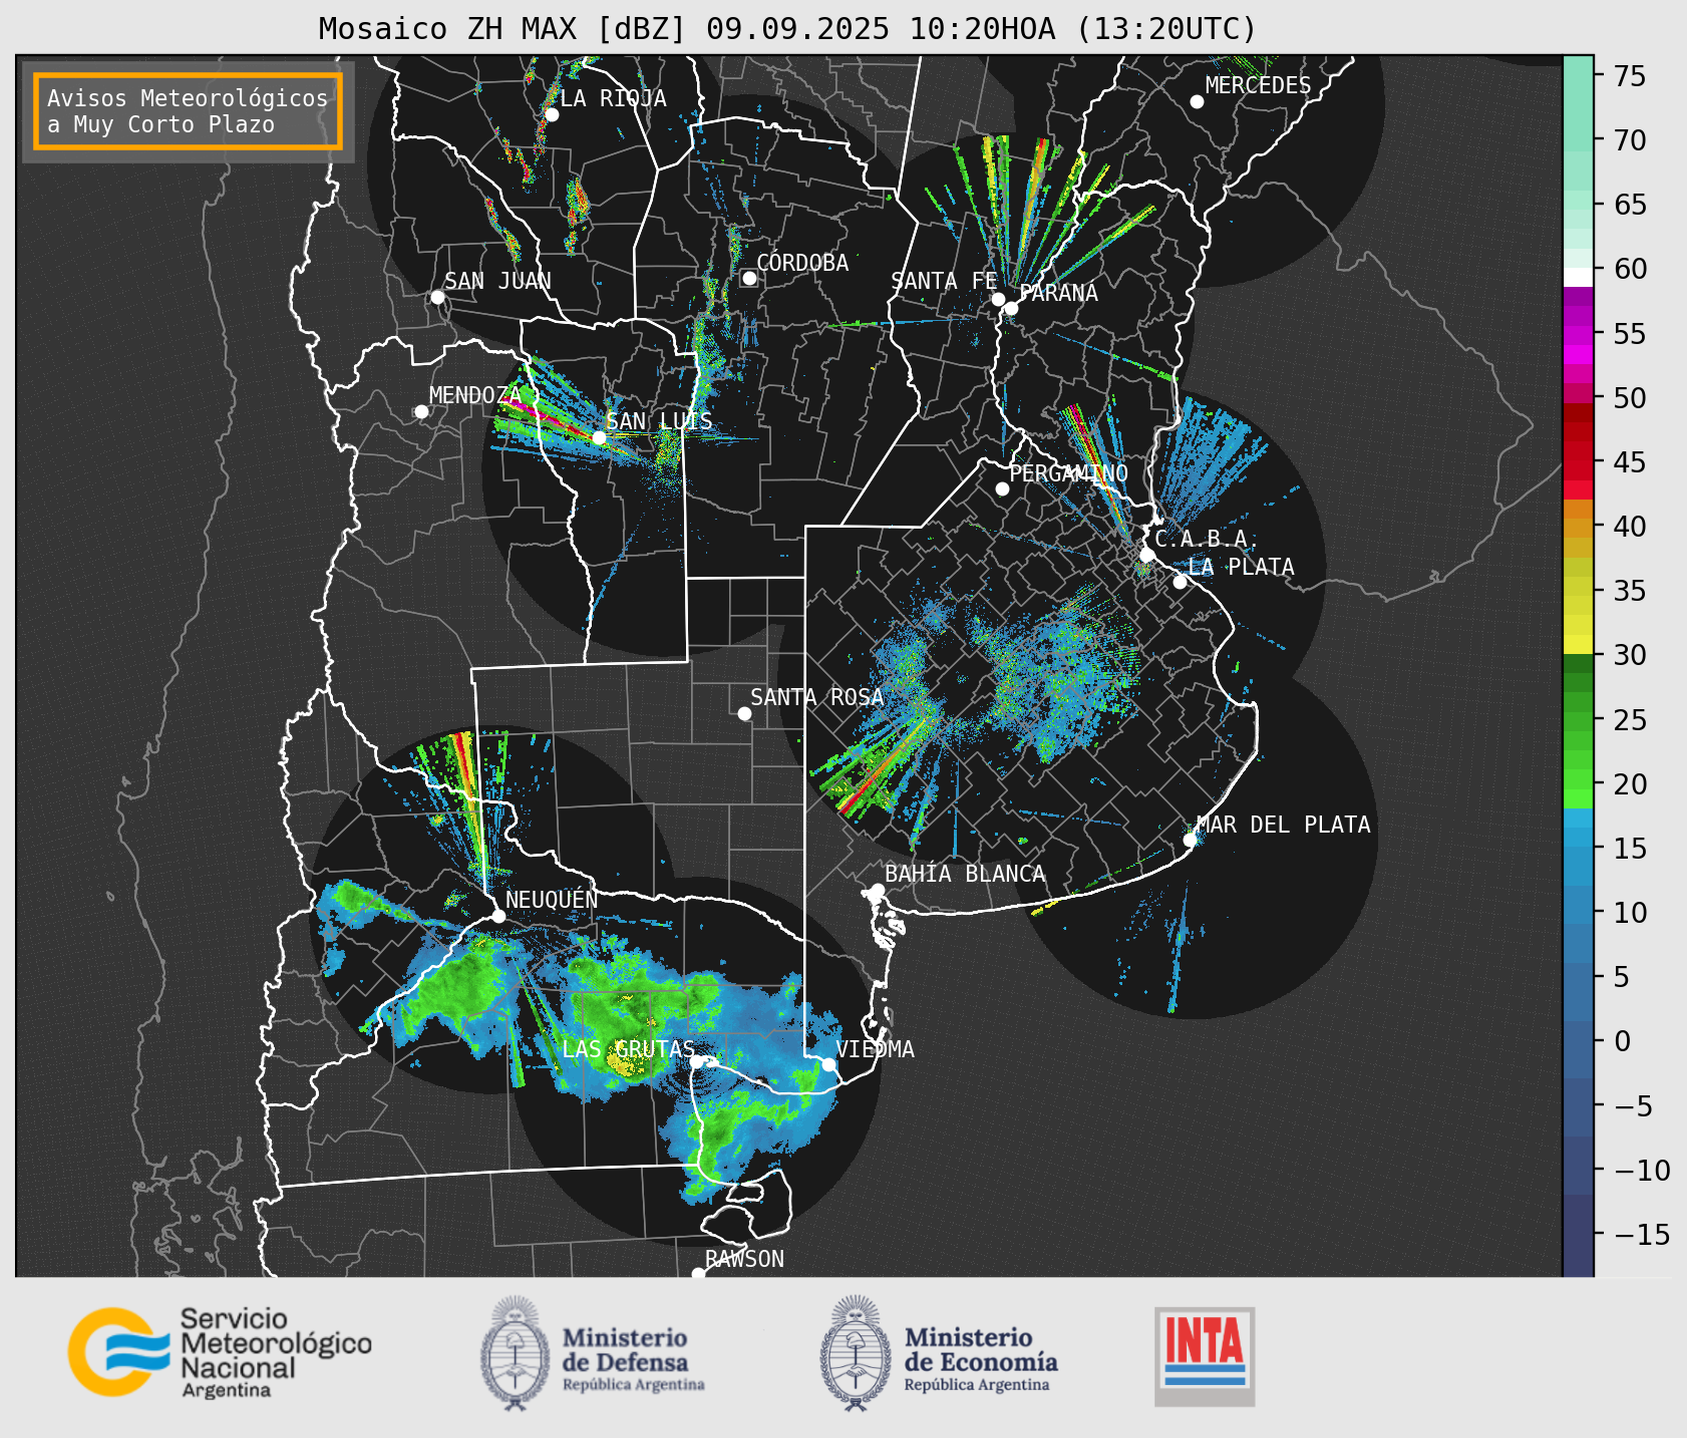Click the yellow 30 dBZ band on colorbar
This screenshot has height=1438, width=1687.
point(1578,645)
